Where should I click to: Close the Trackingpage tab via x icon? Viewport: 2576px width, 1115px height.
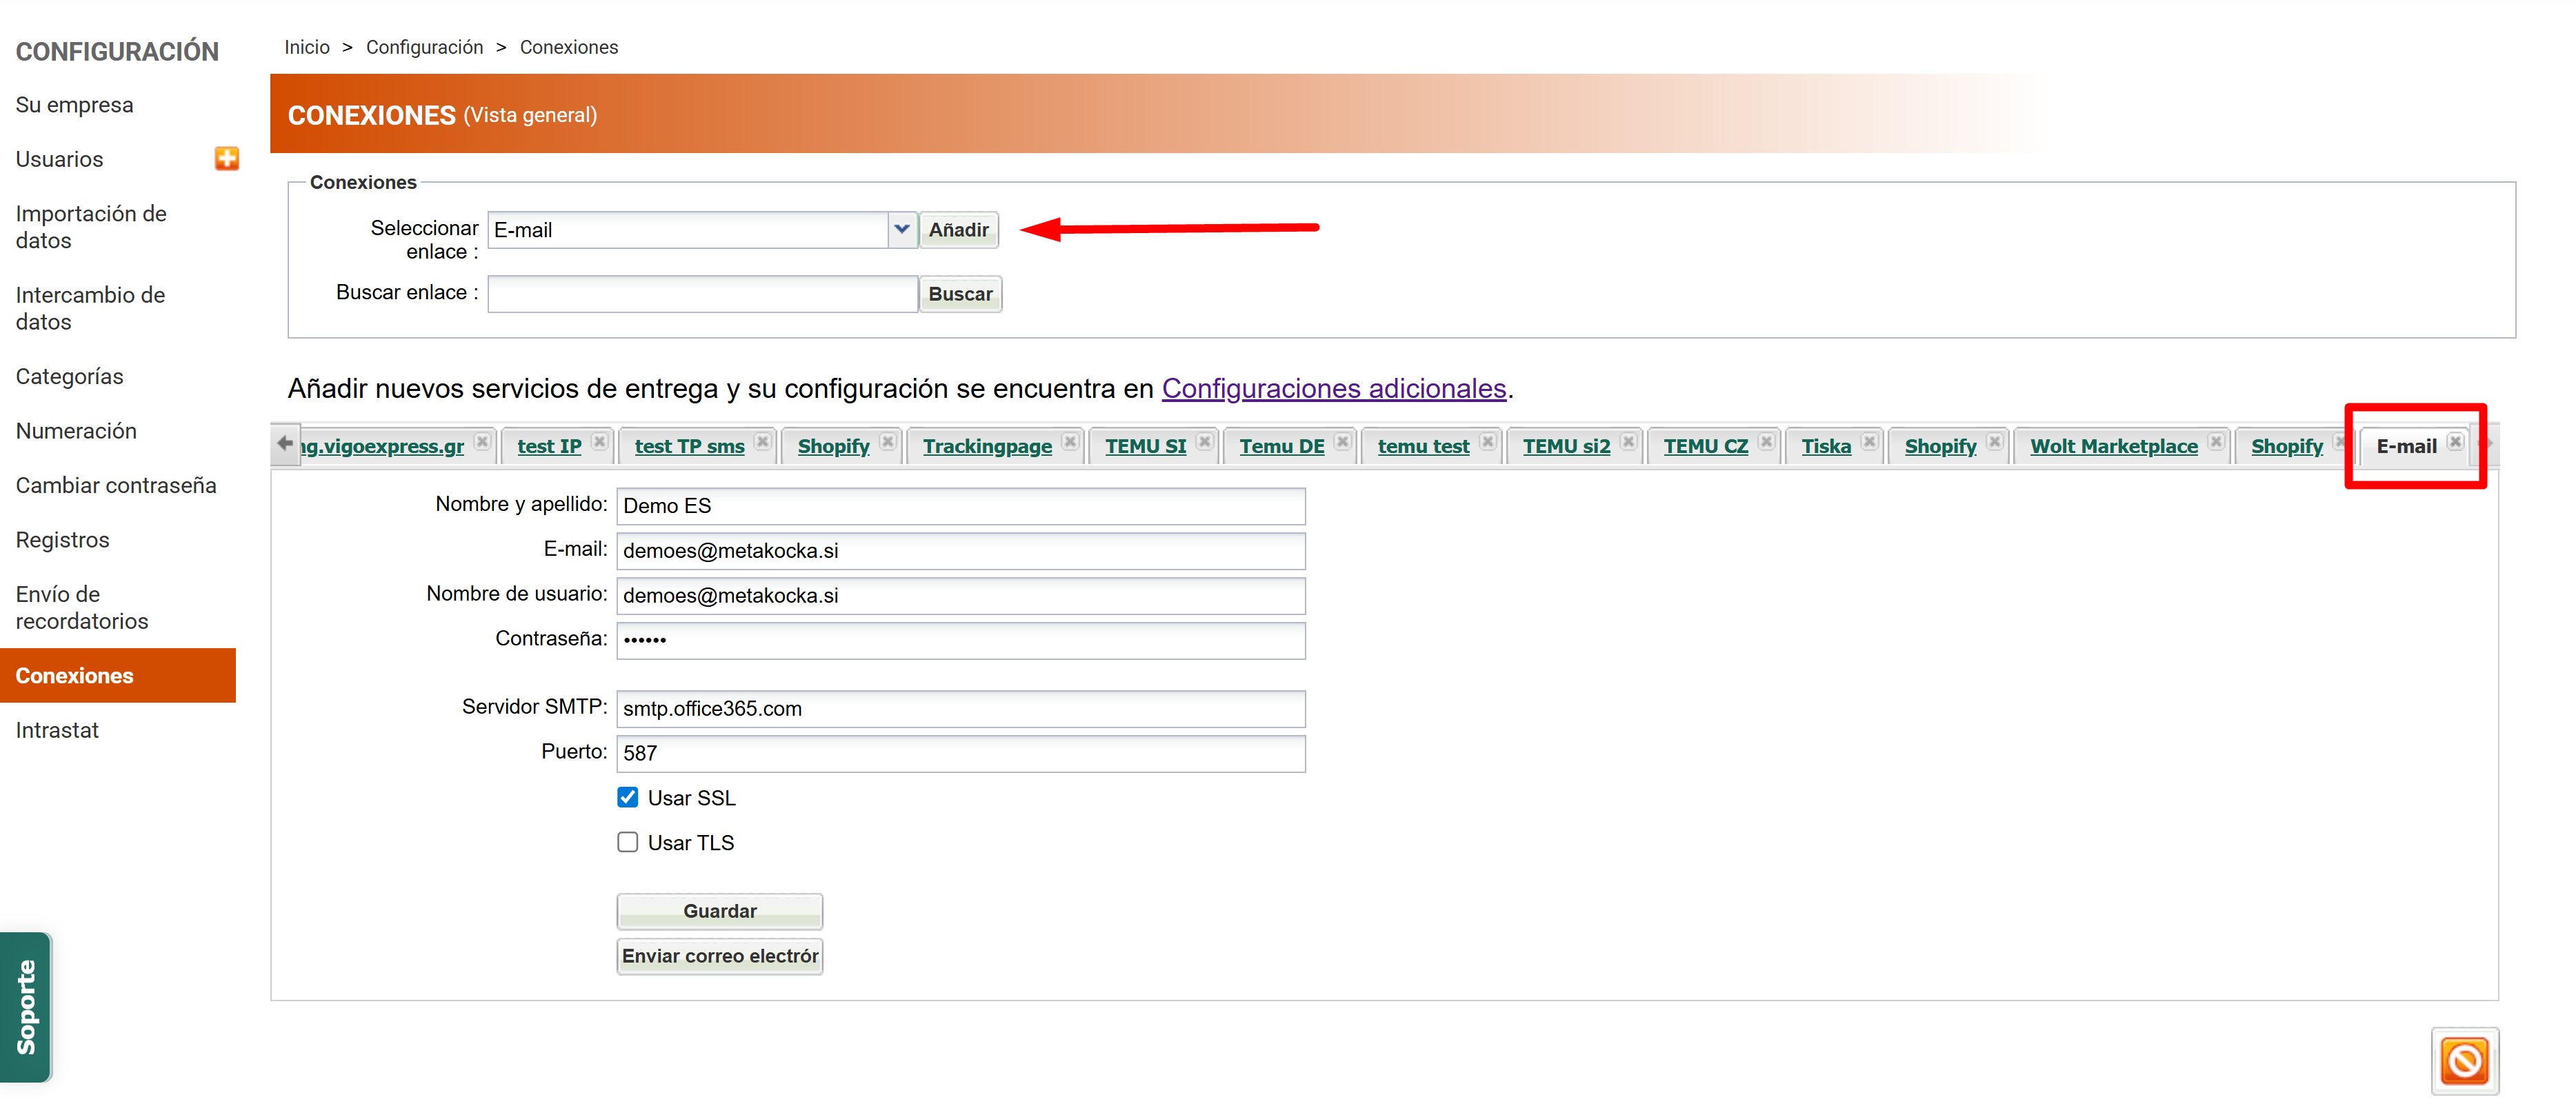[1070, 442]
